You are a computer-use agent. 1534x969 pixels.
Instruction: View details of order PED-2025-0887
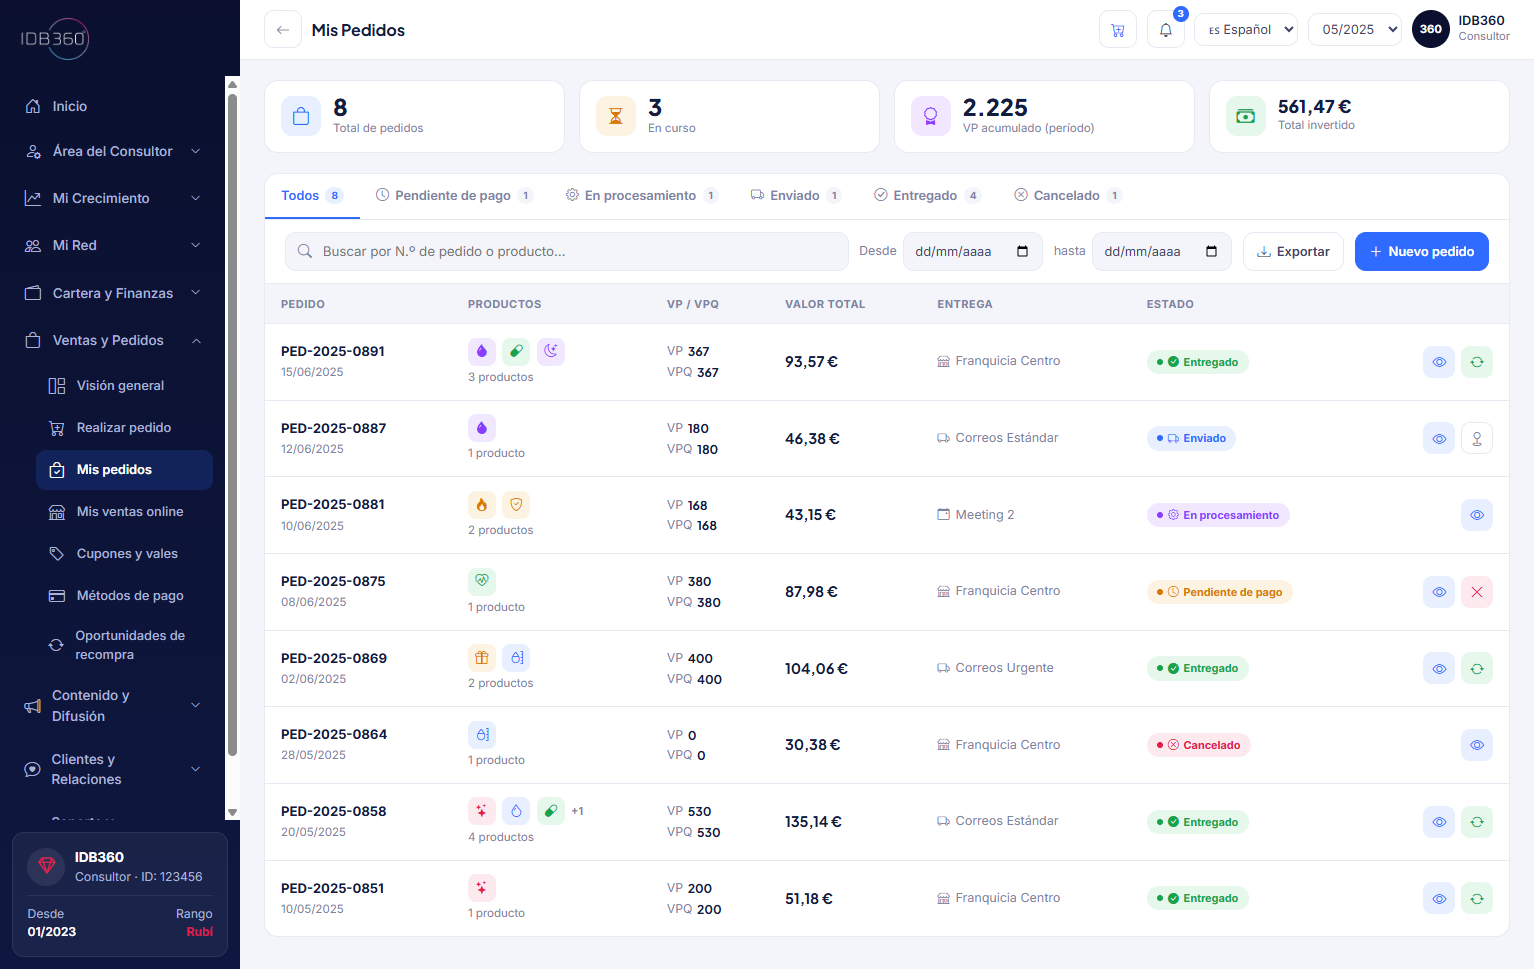click(x=1439, y=439)
